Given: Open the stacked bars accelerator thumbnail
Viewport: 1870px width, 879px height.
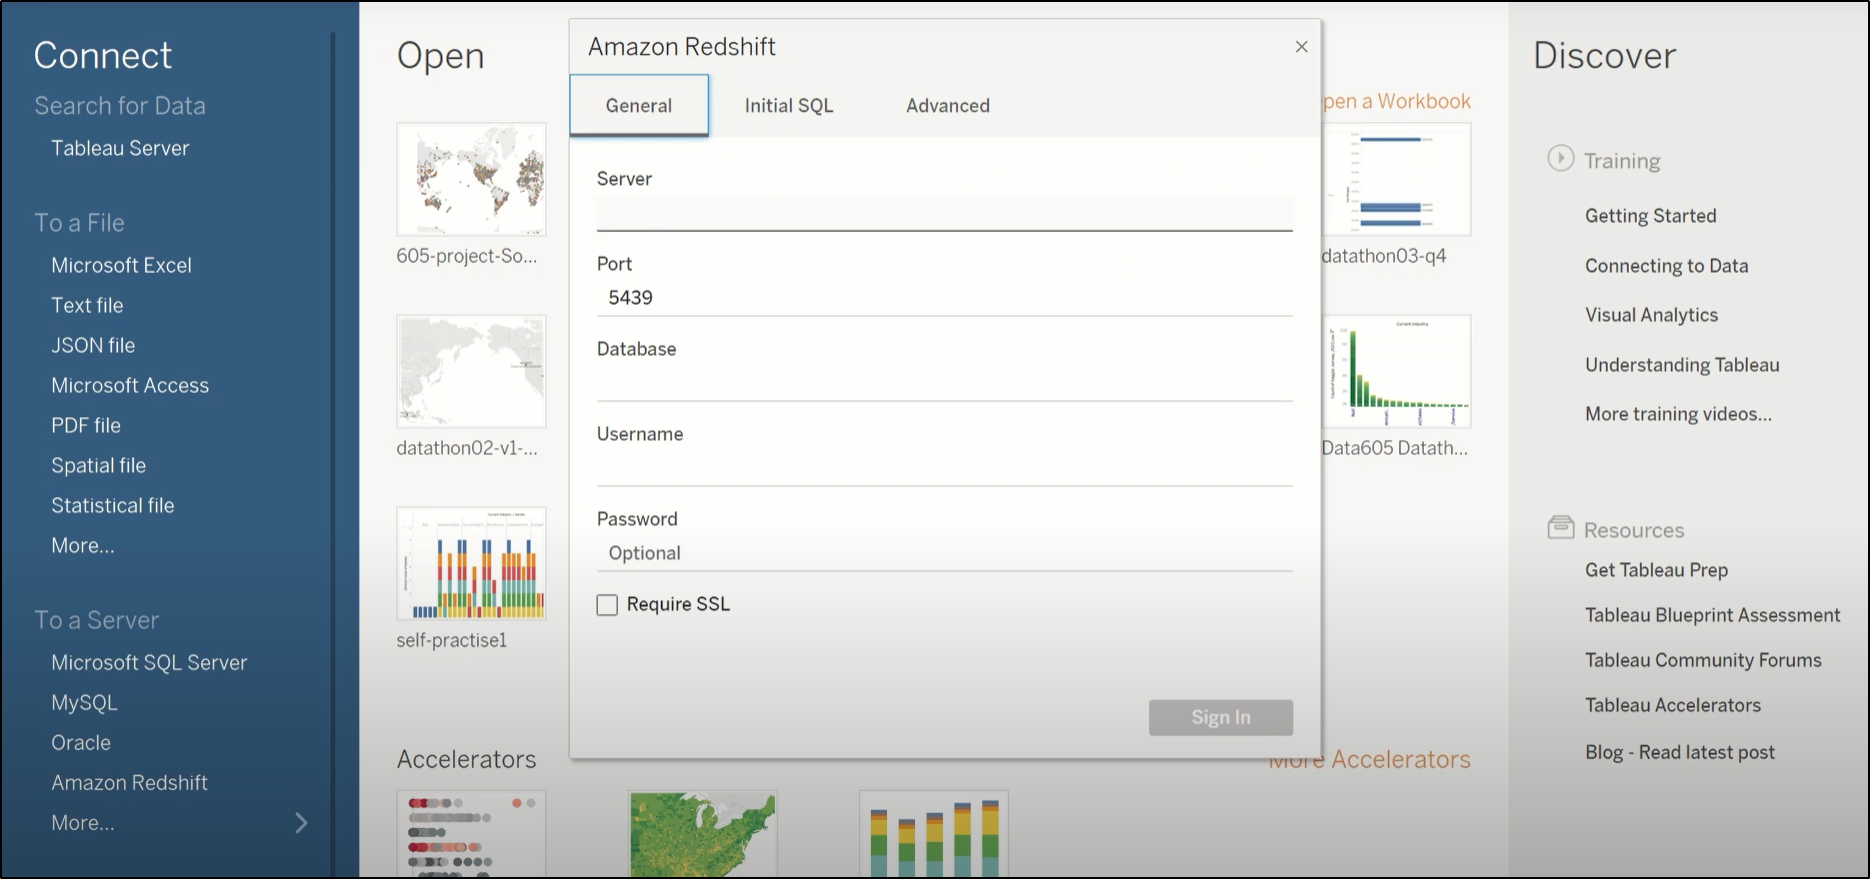Looking at the screenshot, I should pos(934,834).
